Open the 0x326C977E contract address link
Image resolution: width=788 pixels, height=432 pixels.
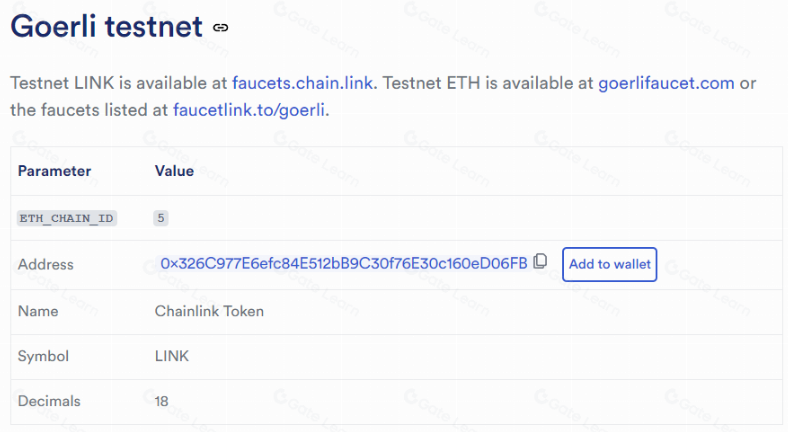click(x=343, y=263)
